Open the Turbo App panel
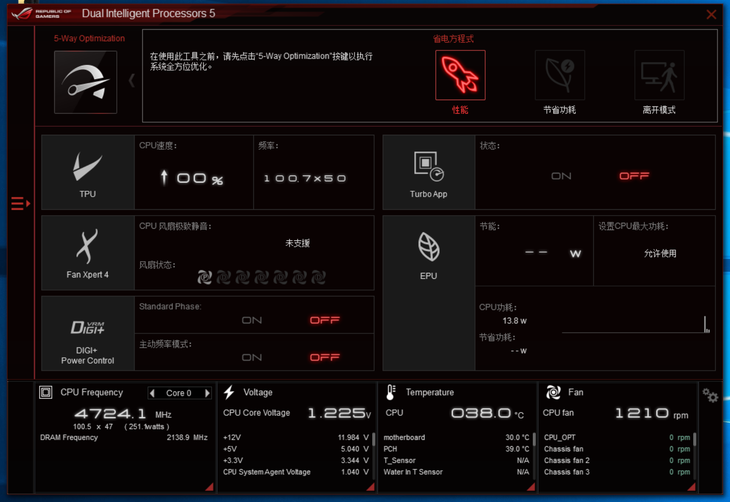730x502 pixels. 428,173
